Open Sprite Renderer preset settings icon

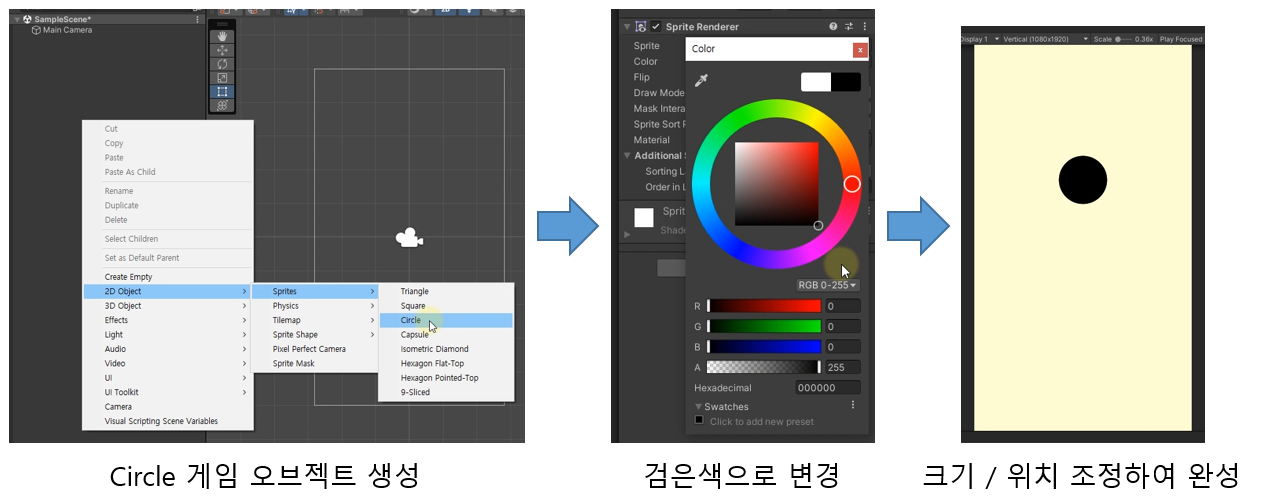coord(849,27)
